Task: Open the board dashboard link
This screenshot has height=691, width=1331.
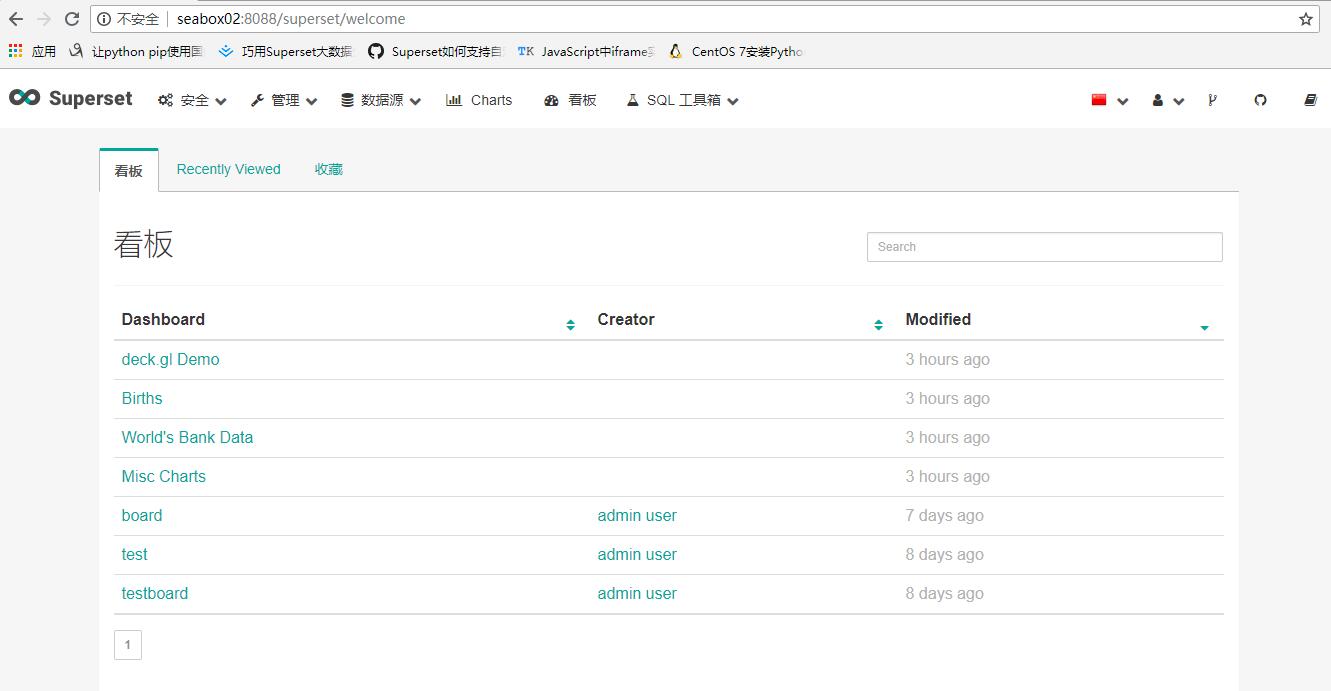Action: pos(142,515)
